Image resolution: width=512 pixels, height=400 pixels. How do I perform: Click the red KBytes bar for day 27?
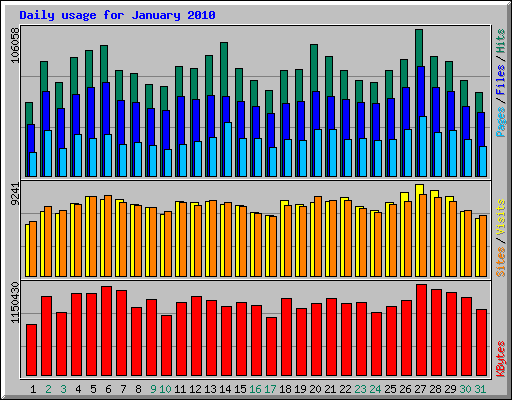[x=422, y=330]
